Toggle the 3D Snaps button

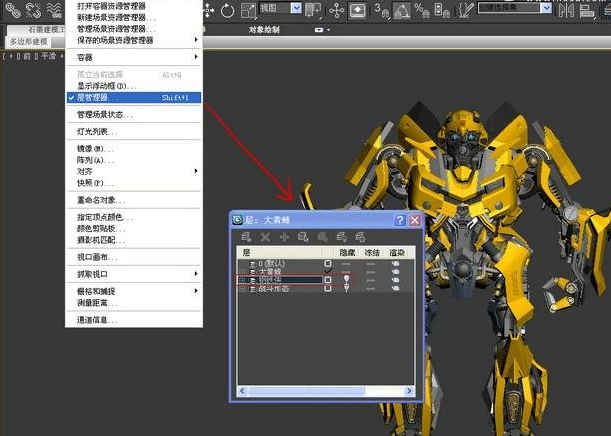[x=382, y=11]
